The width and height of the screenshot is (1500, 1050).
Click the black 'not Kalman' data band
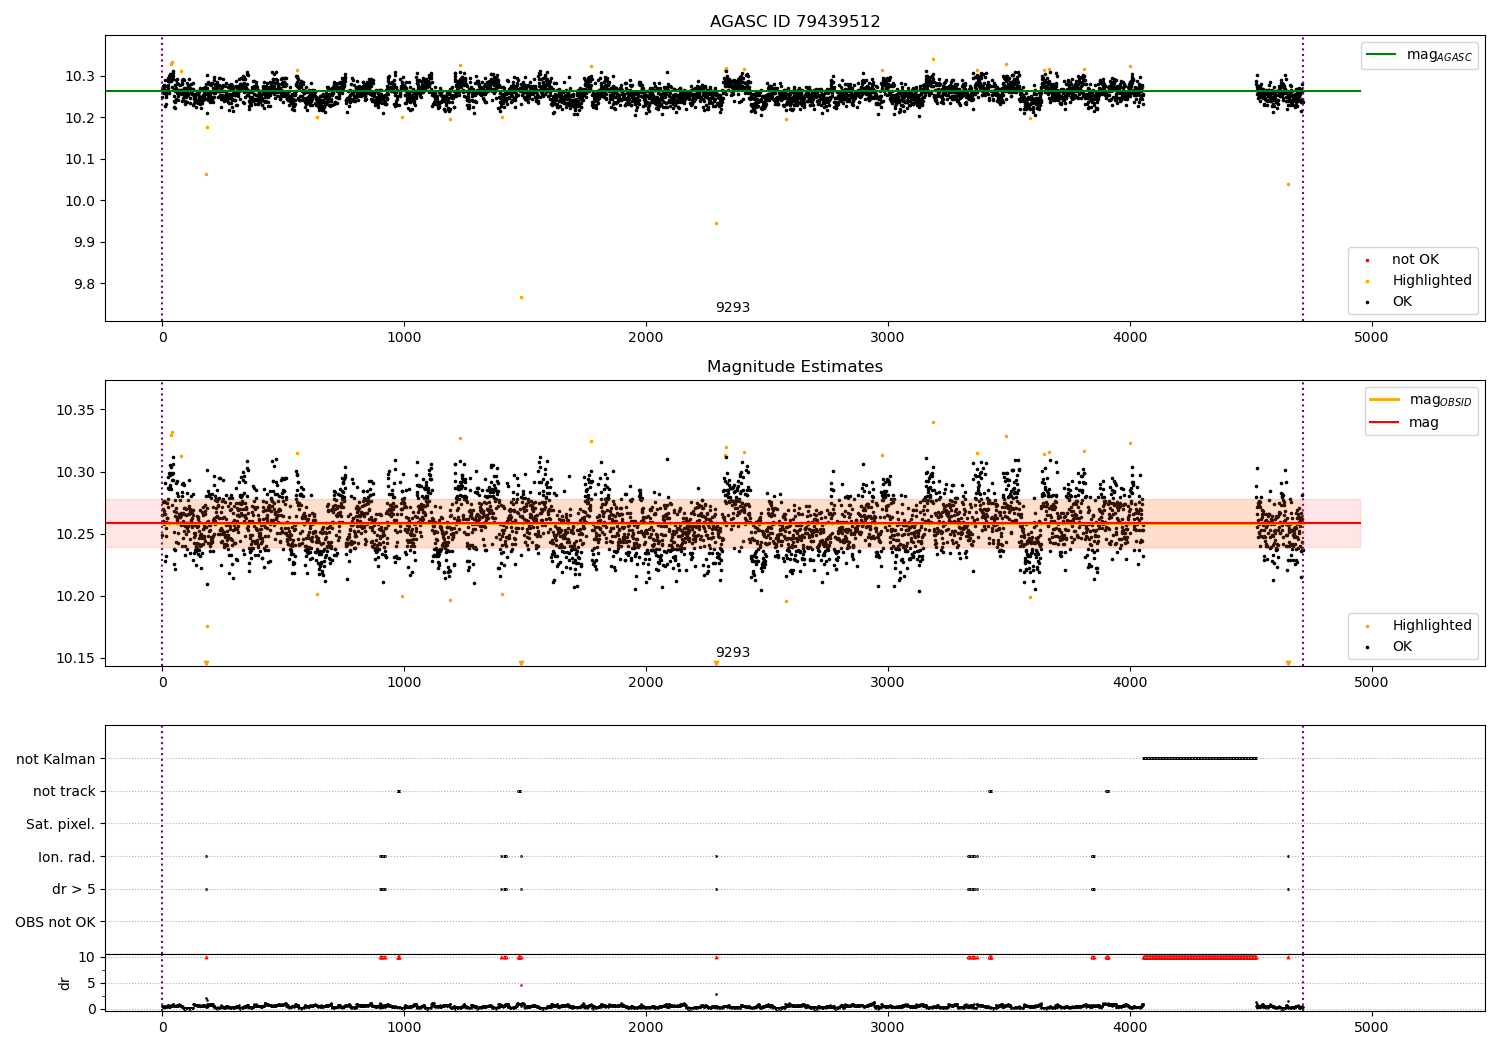[x=1200, y=758]
